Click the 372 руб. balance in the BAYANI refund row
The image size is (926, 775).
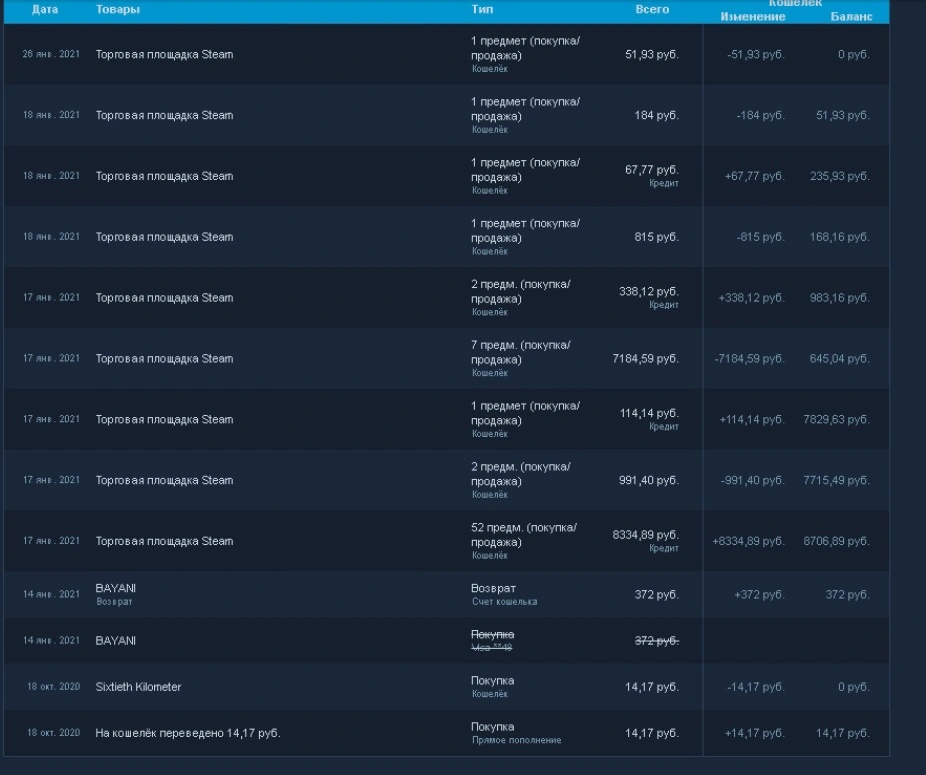pyautogui.click(x=847, y=595)
